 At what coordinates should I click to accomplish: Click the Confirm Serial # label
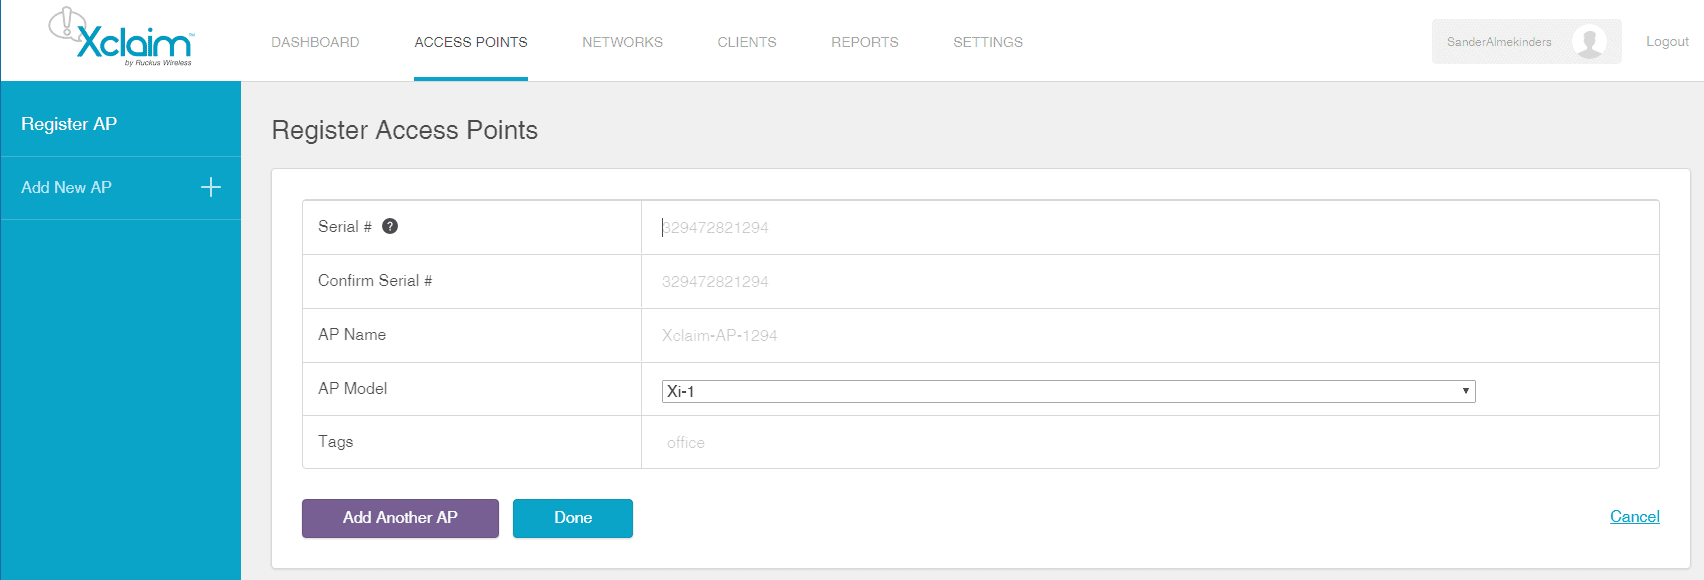(x=375, y=280)
